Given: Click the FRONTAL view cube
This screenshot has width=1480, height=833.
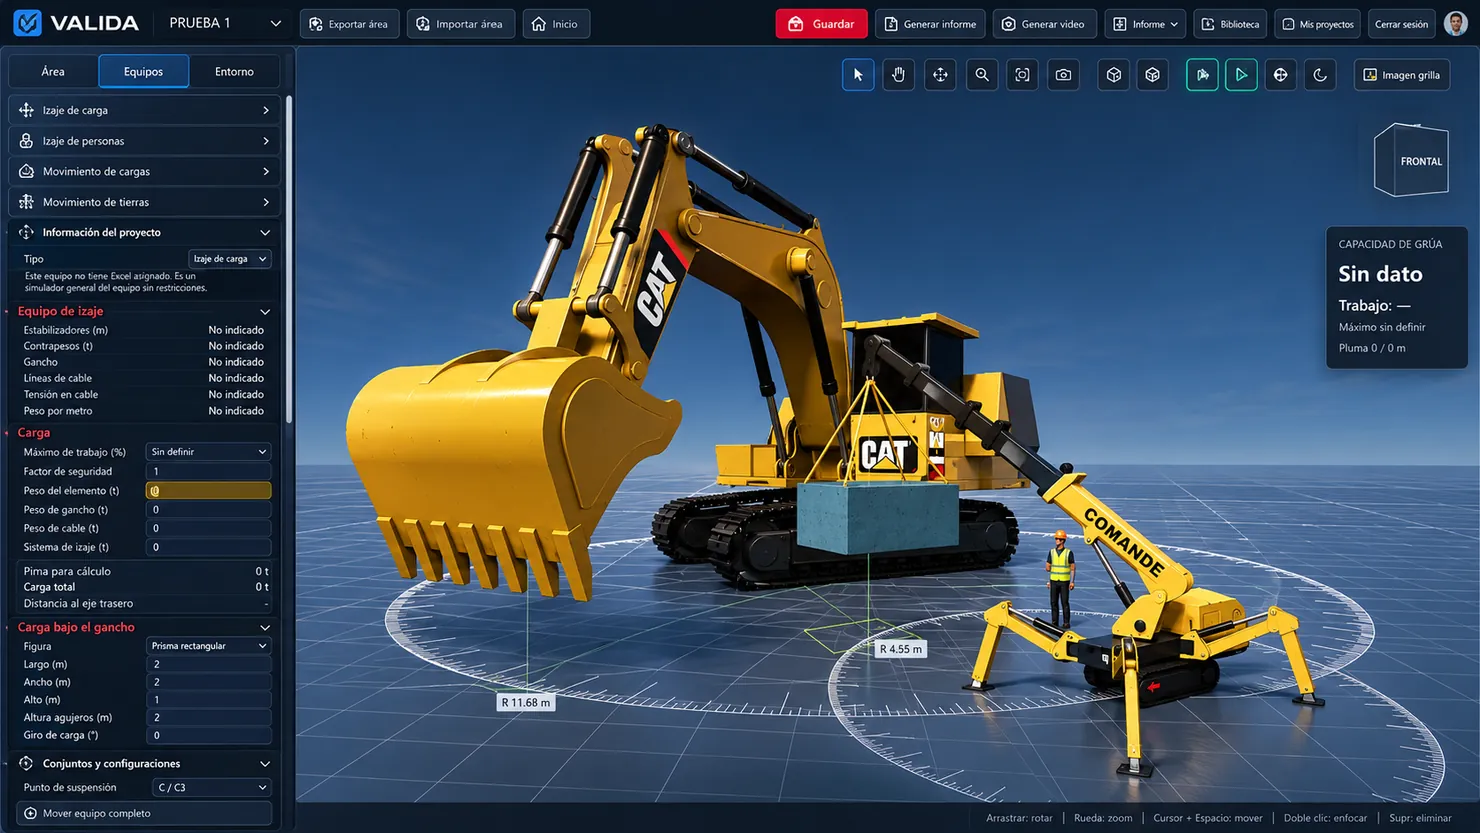Looking at the screenshot, I should [1411, 160].
